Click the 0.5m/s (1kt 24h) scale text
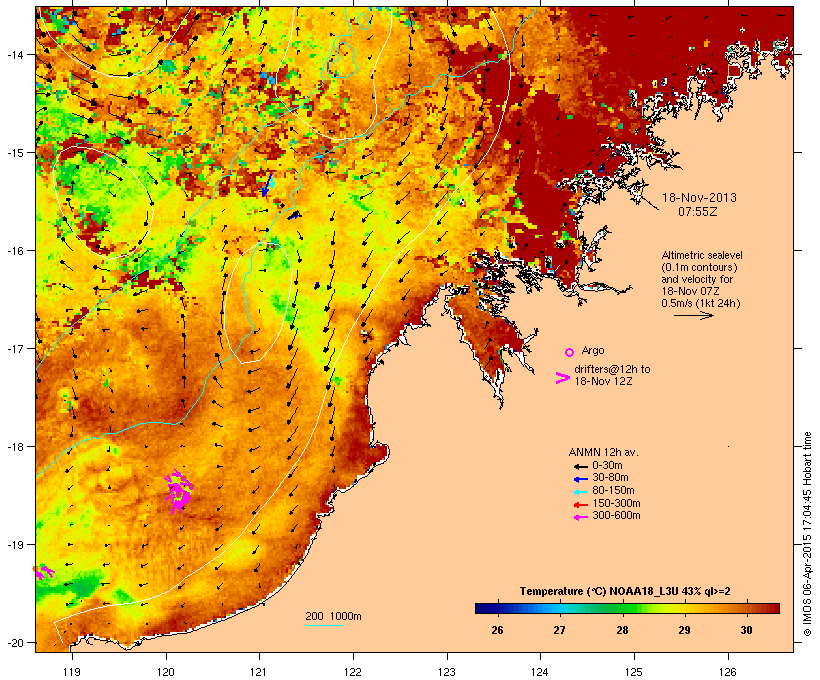This screenshot has width=820, height=680. click(x=701, y=303)
